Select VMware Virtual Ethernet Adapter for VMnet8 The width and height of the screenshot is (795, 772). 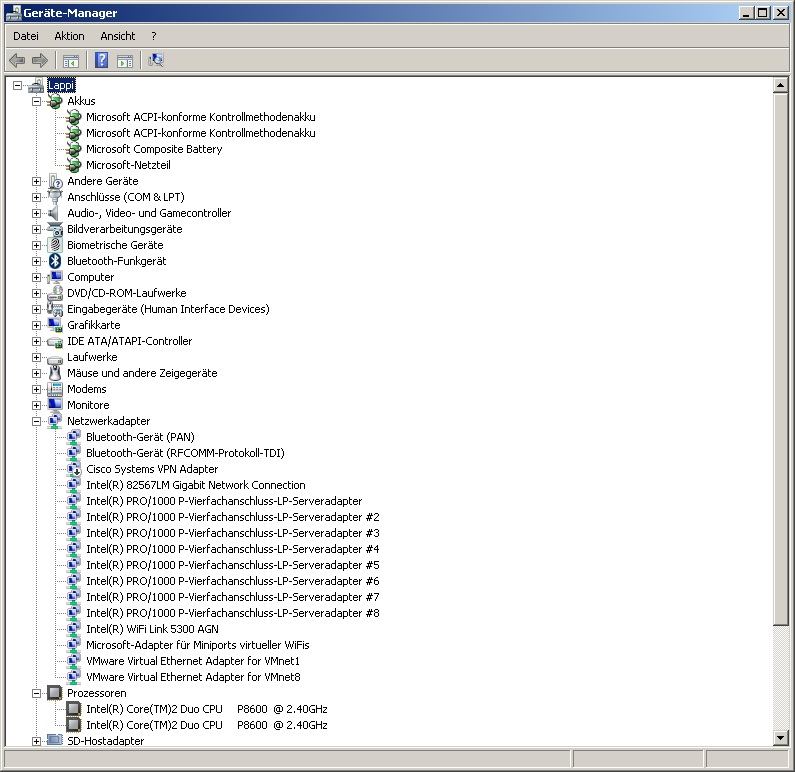pos(193,677)
